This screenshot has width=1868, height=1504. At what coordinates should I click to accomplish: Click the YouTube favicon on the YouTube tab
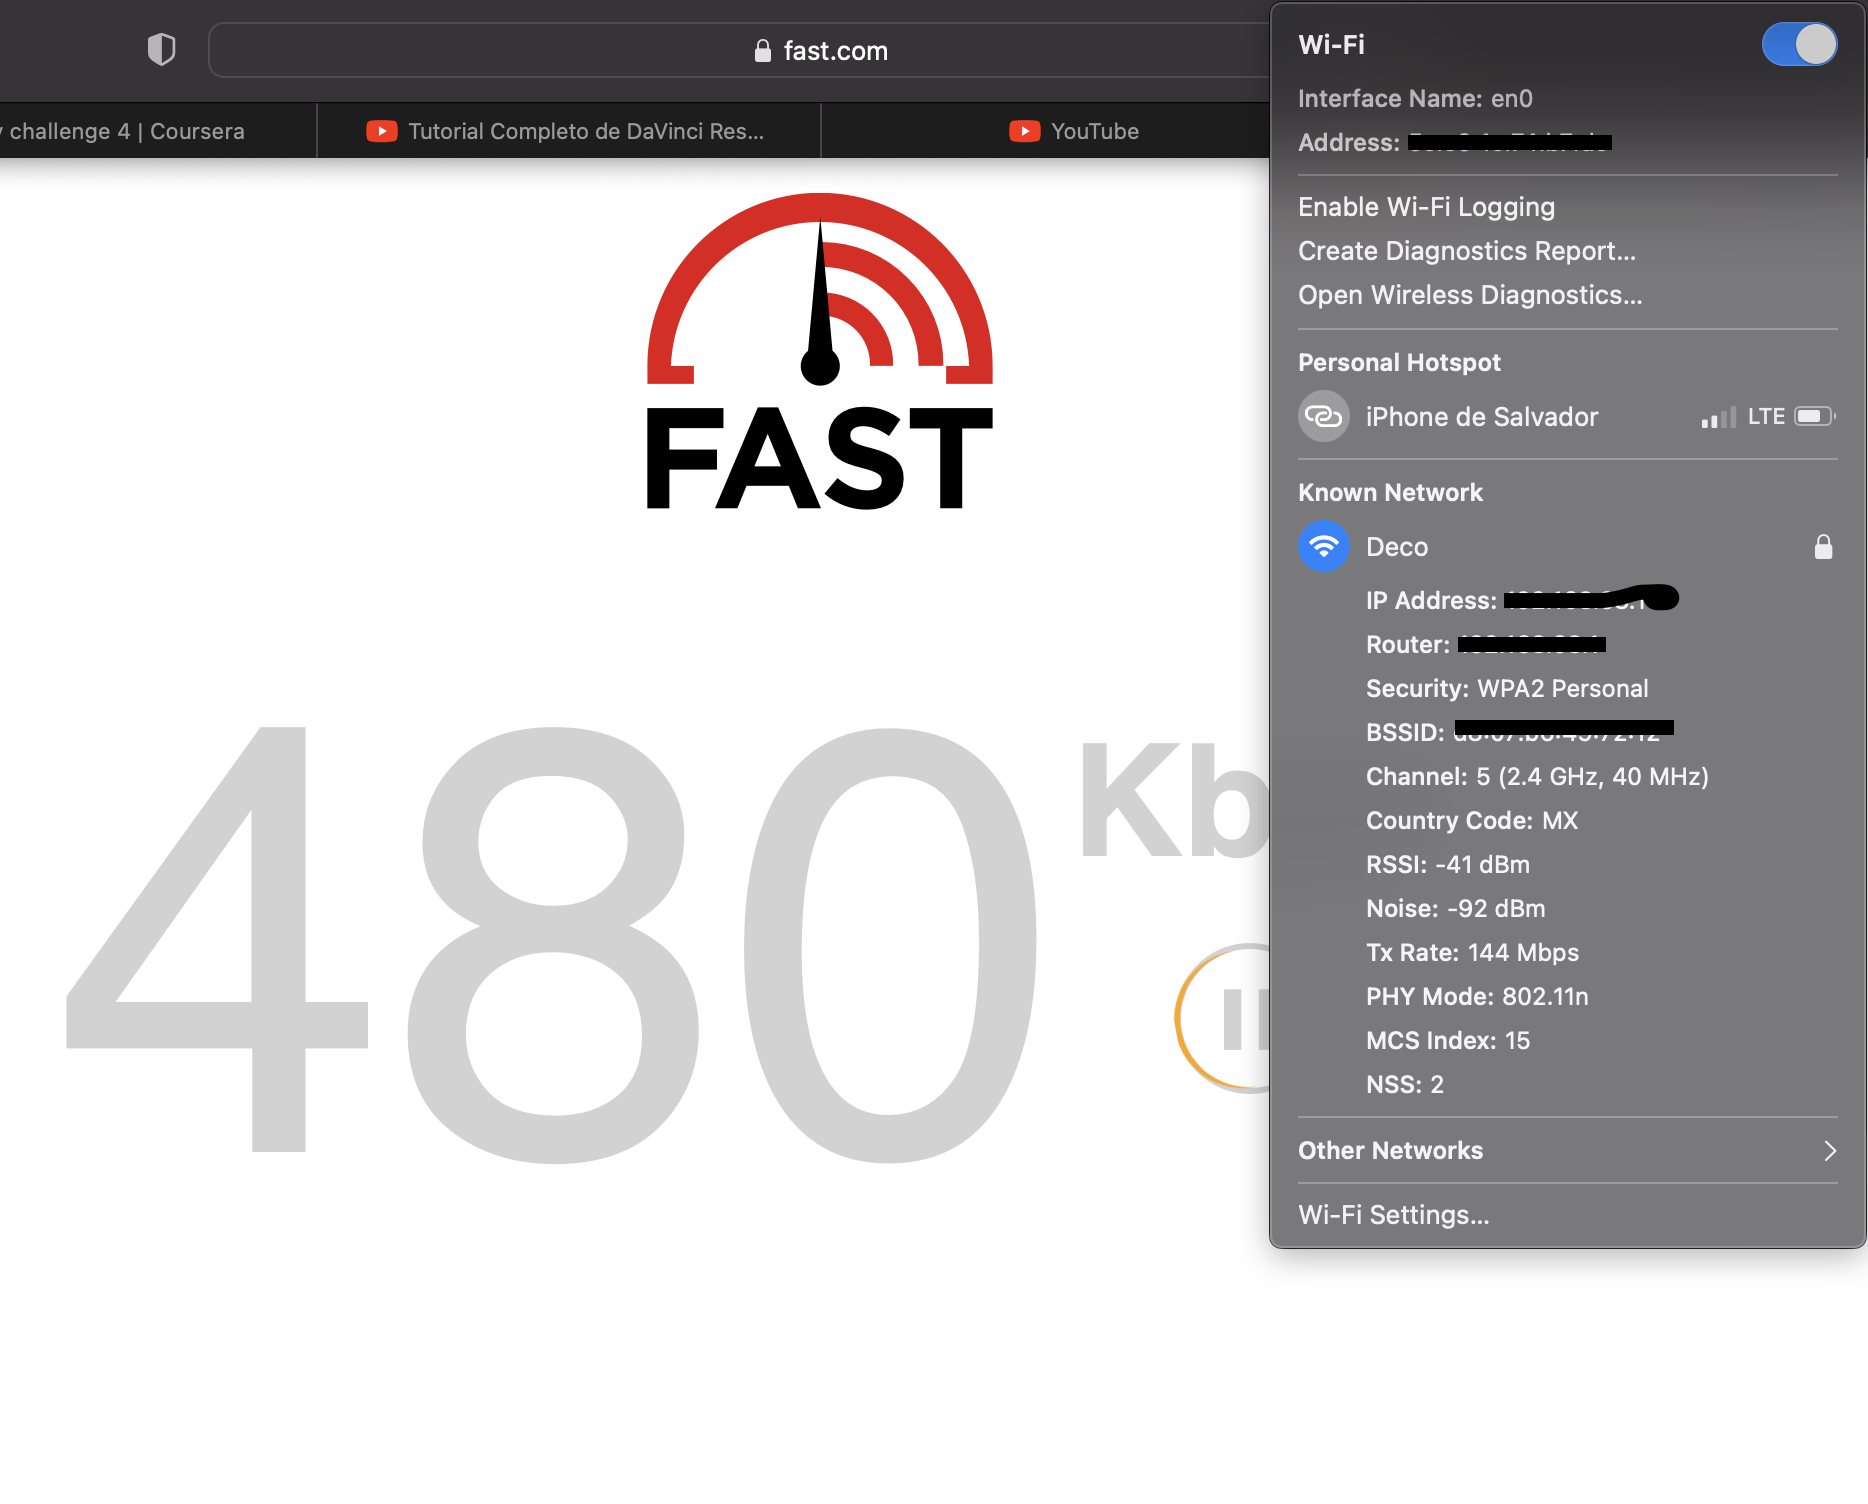click(x=1024, y=131)
